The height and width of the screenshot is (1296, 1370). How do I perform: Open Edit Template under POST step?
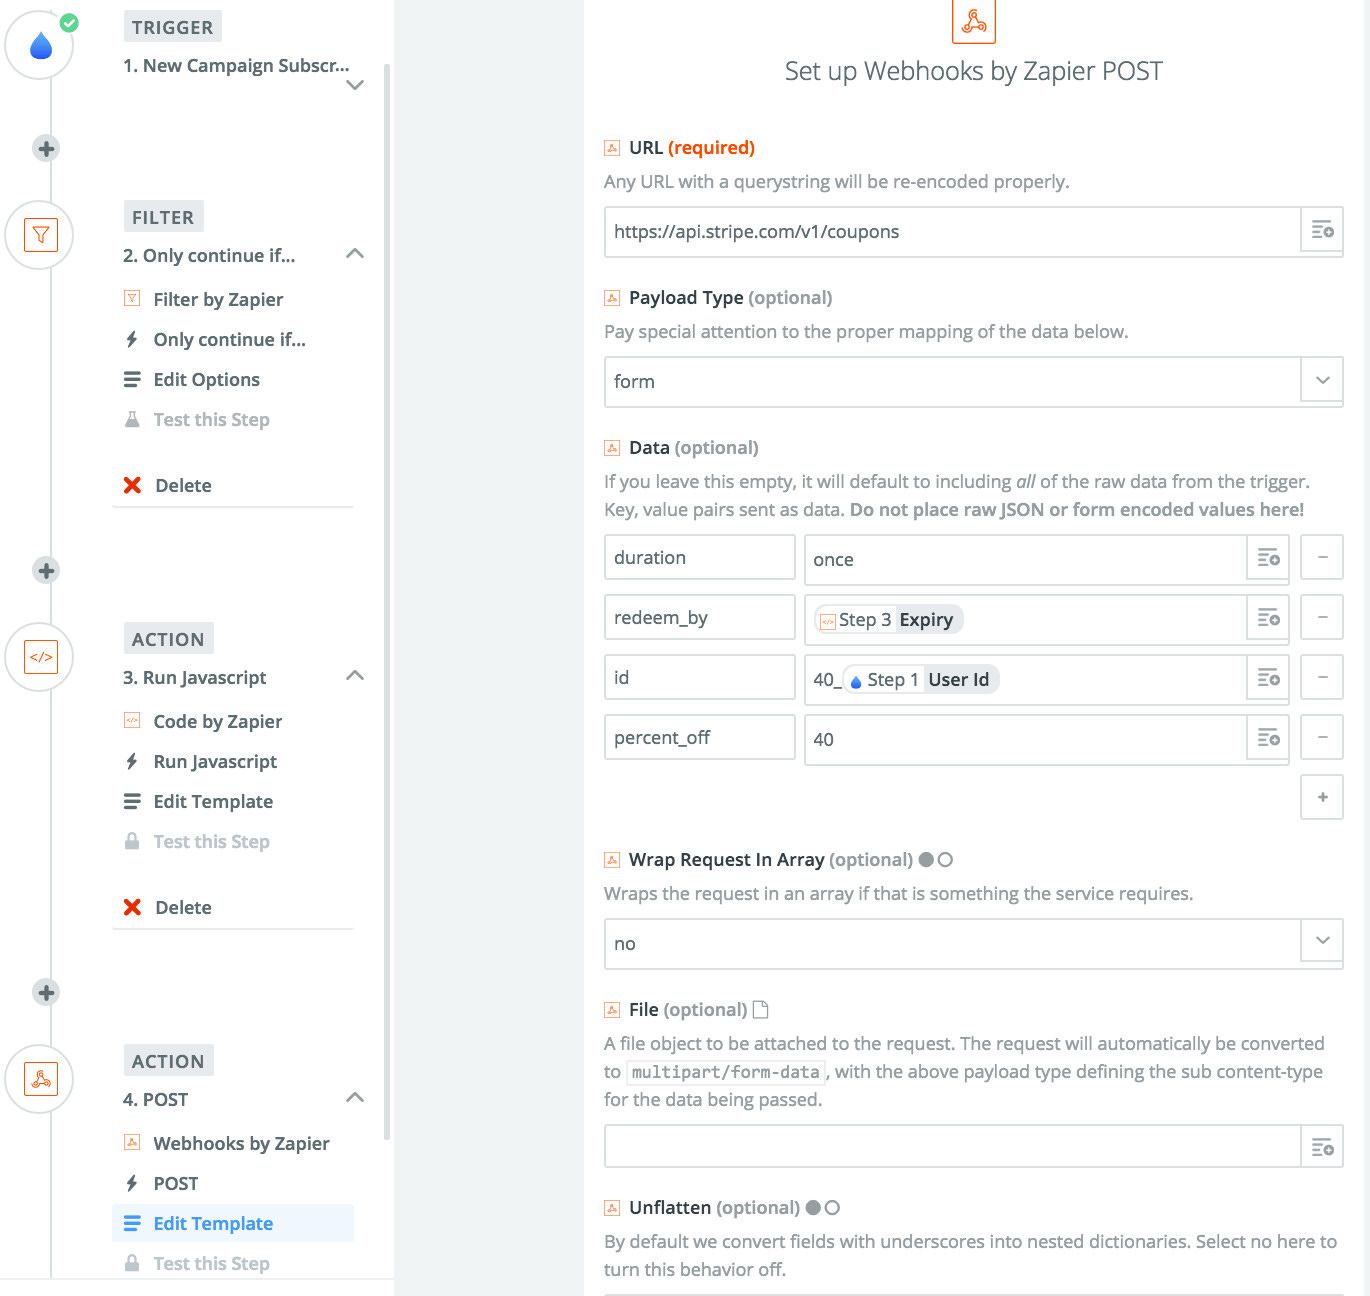point(233,1223)
